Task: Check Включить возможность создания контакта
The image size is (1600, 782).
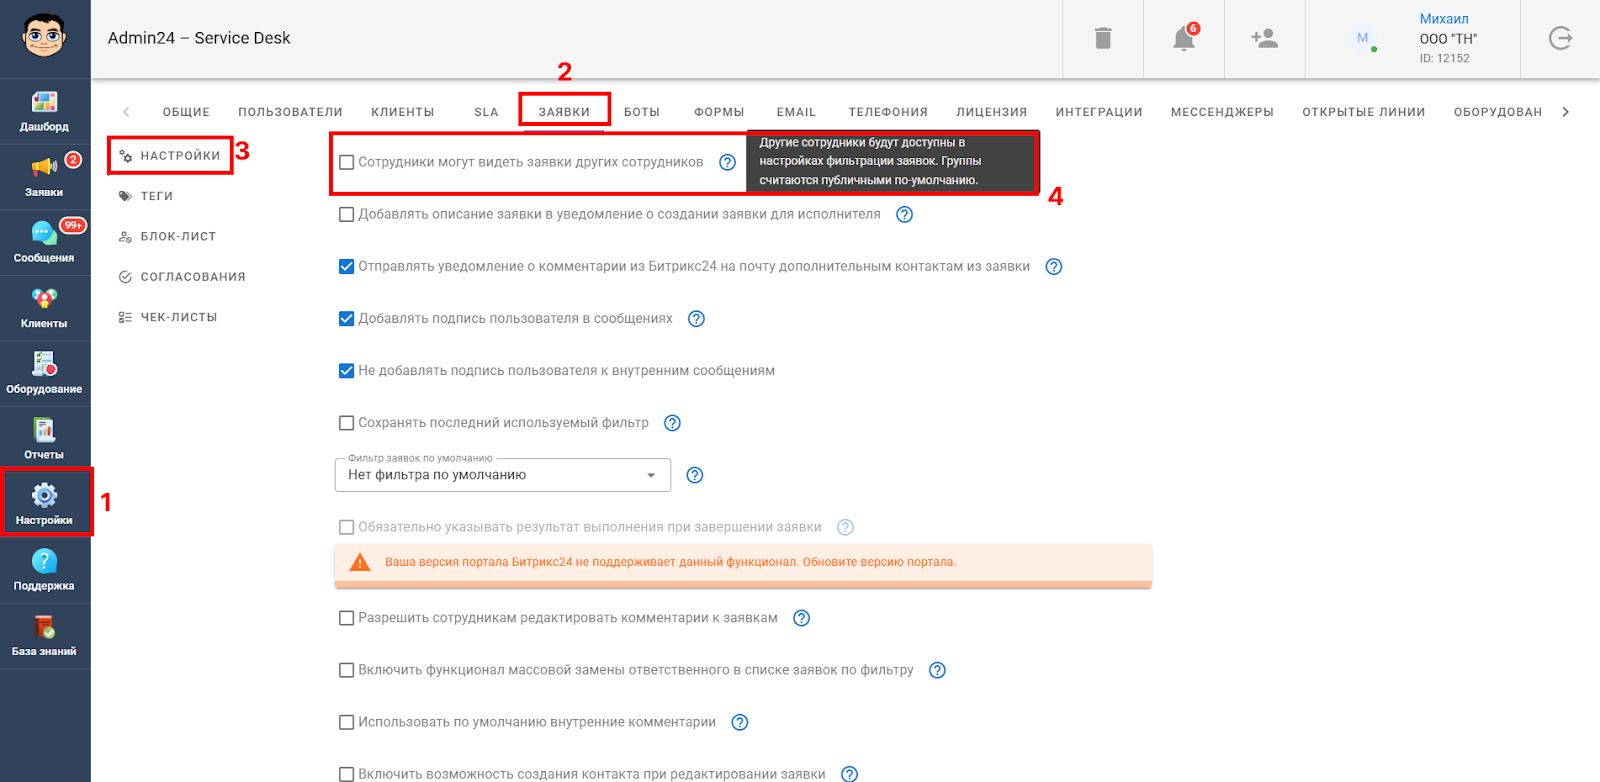Action: pos(347,774)
